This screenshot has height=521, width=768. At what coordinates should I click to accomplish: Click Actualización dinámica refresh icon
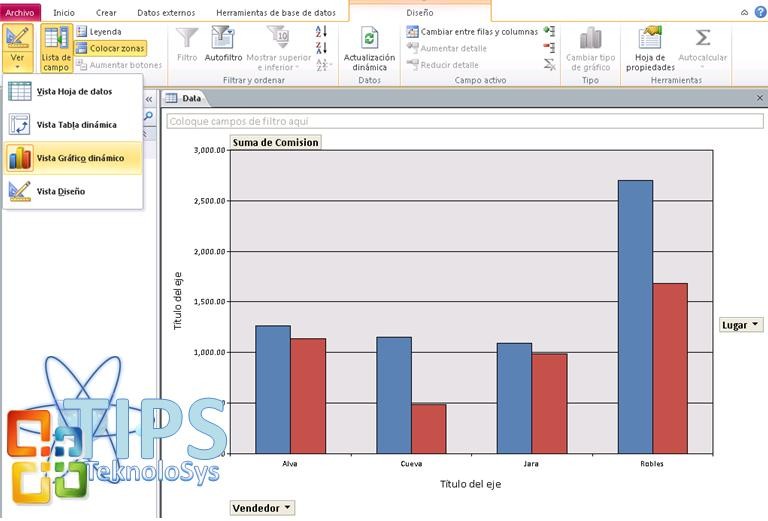(x=369, y=38)
